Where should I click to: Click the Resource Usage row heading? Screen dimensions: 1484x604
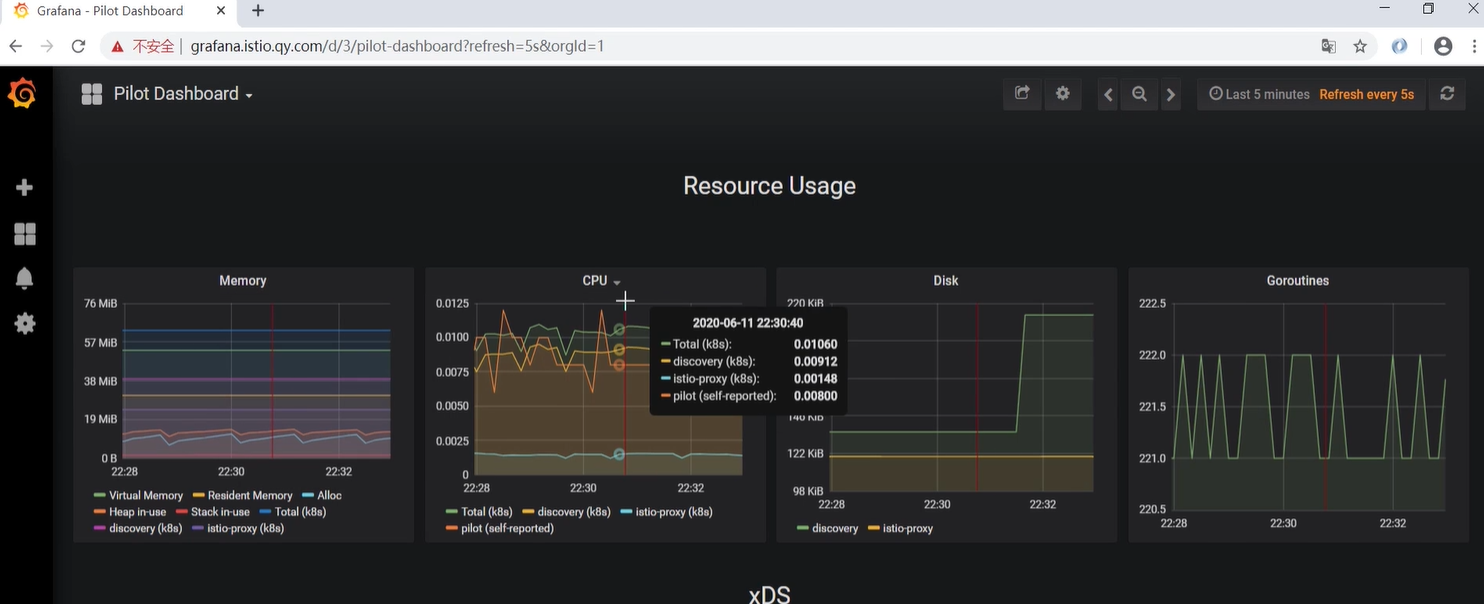pos(769,186)
